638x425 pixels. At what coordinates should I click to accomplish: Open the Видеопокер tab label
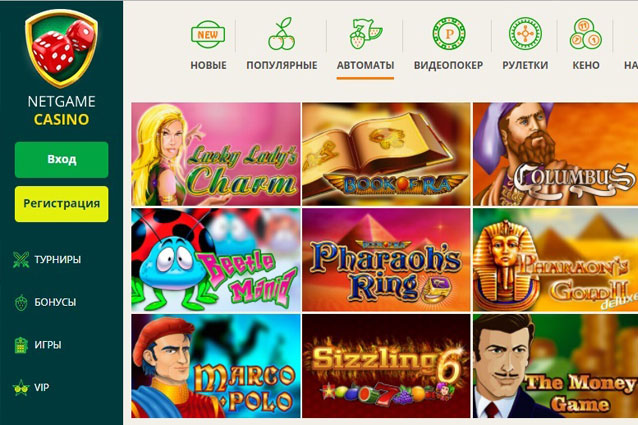(x=448, y=65)
